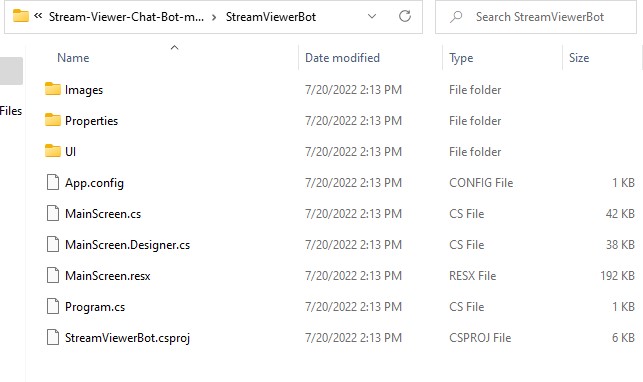Select the Program.cs file name

pyautogui.click(x=95, y=307)
